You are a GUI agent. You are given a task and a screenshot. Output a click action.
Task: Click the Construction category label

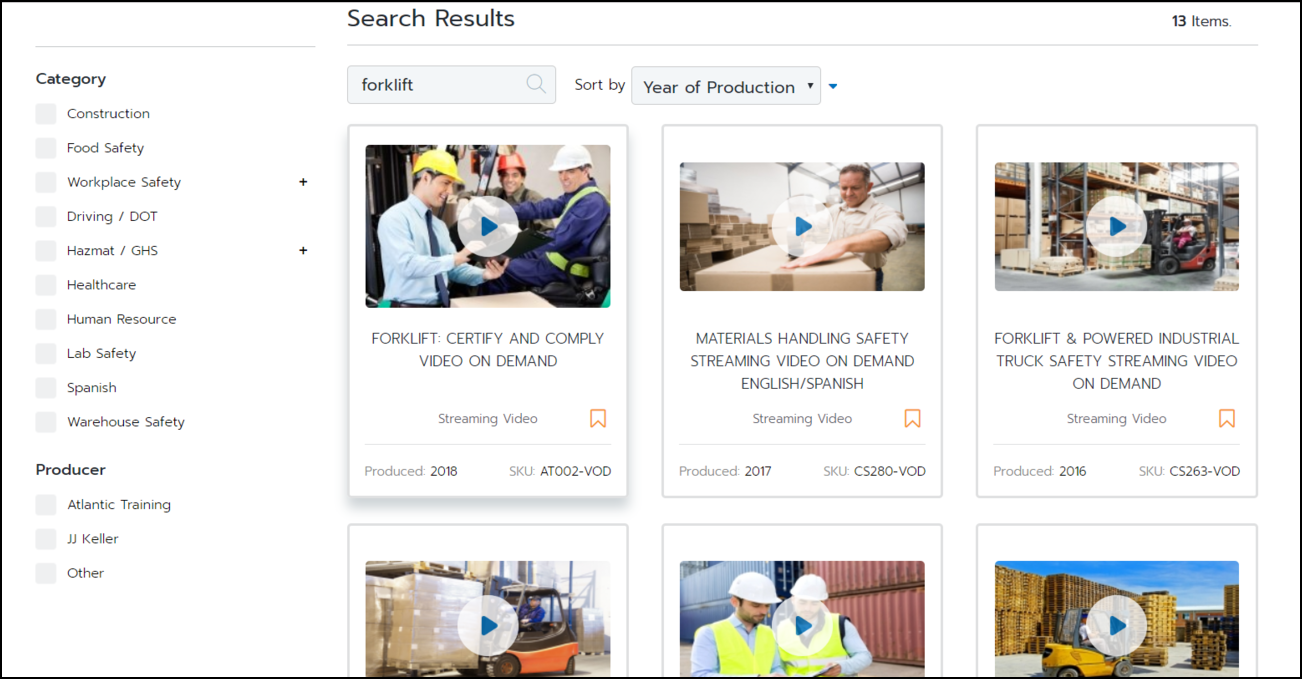click(108, 114)
